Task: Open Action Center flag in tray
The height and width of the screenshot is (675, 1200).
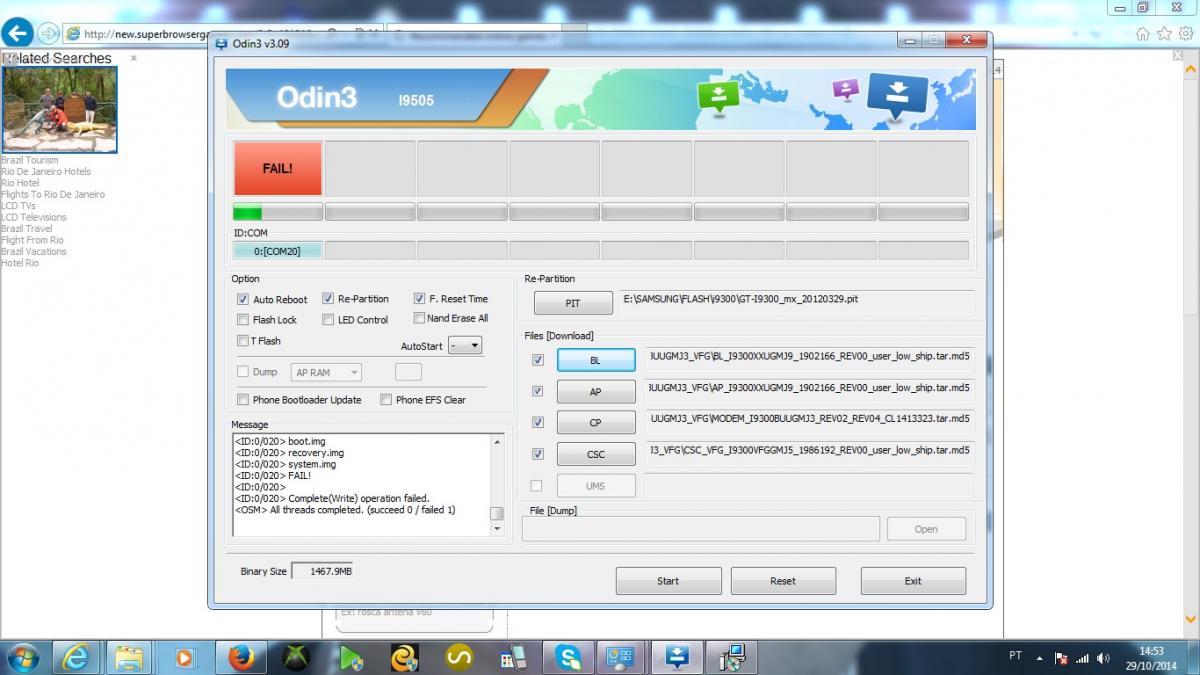Action: (x=1062, y=658)
